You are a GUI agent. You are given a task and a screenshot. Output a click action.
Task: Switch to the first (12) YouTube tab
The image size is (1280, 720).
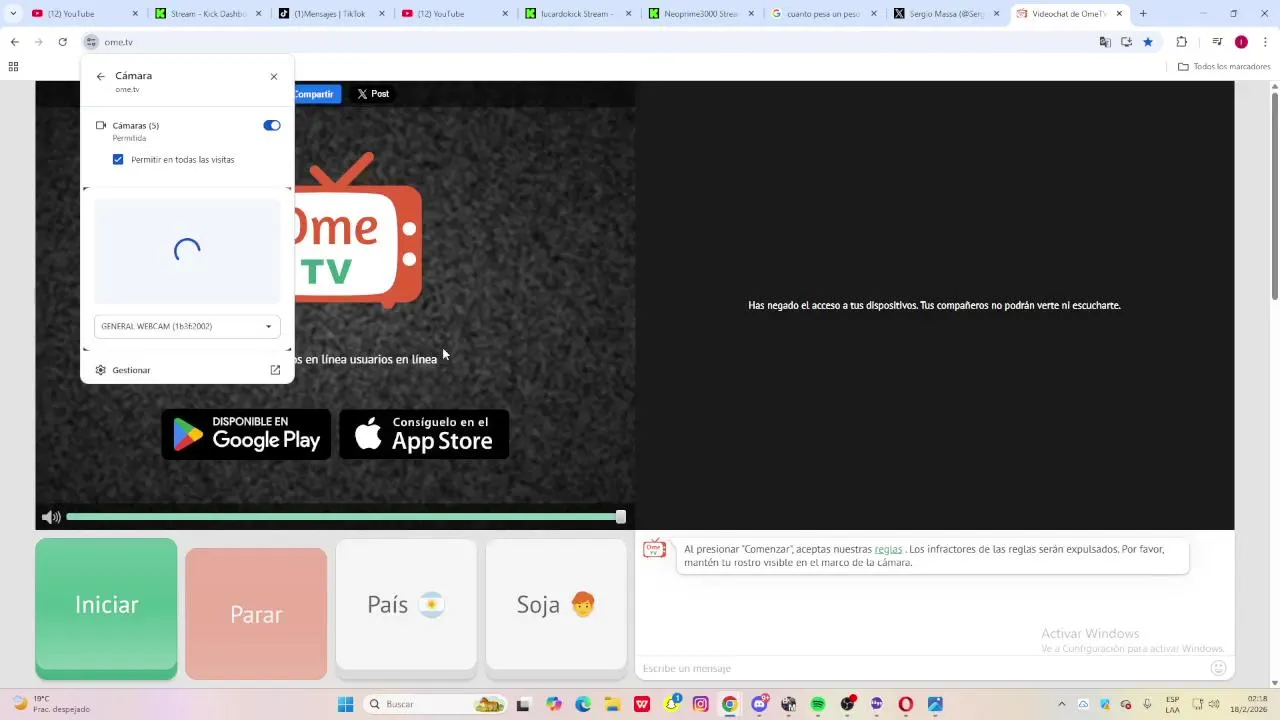84,14
